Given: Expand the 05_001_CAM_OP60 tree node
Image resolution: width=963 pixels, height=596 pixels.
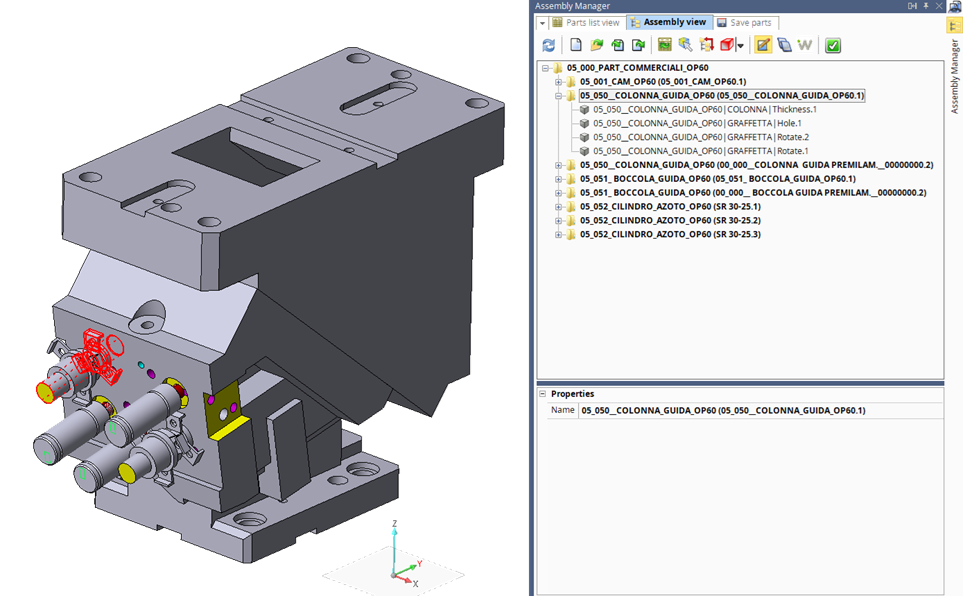Looking at the screenshot, I should click(x=559, y=81).
